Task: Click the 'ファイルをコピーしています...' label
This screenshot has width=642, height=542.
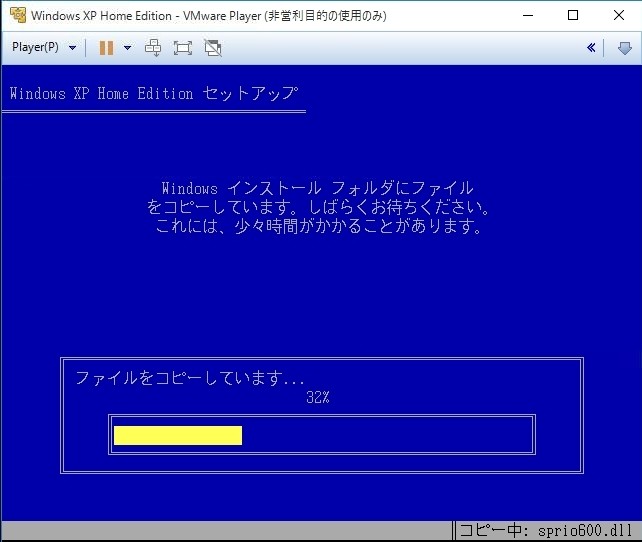Action: [190, 378]
